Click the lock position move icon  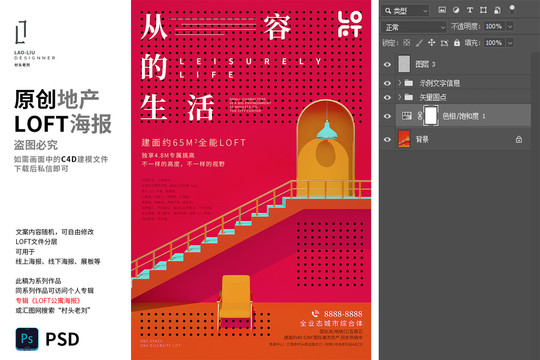[432, 43]
